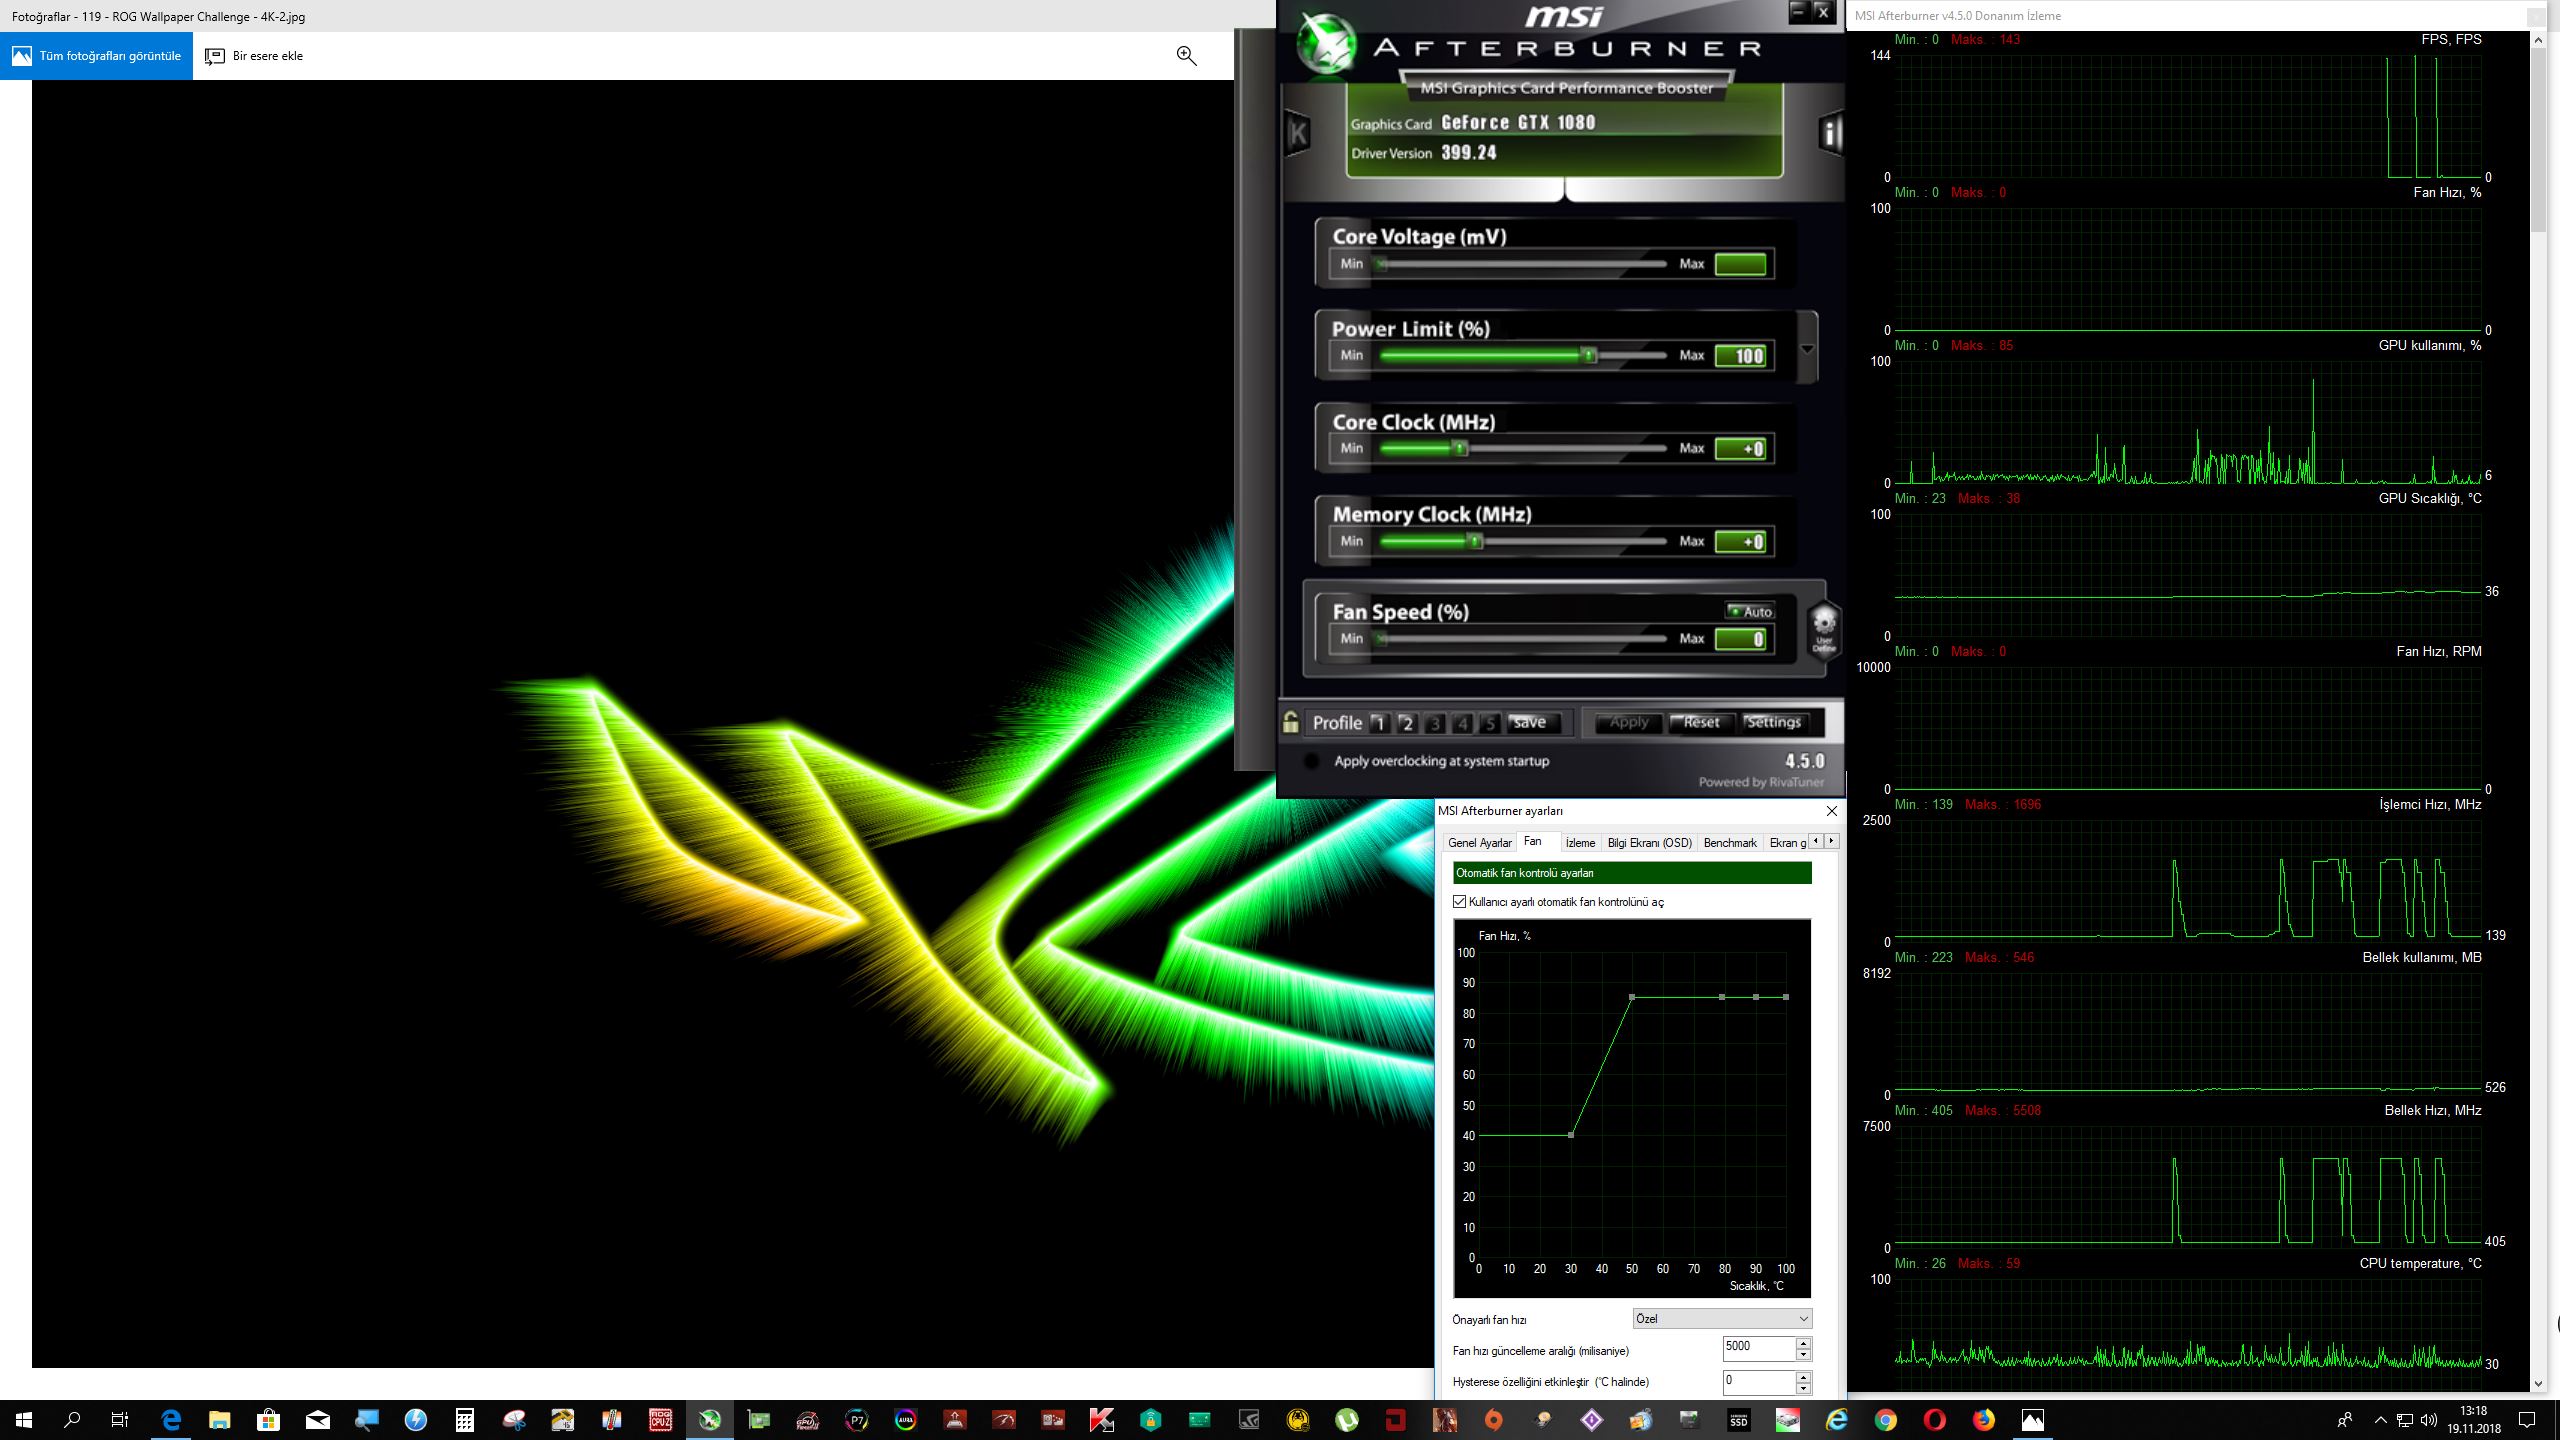Viewport: 2560px width, 1440px height.
Task: Open uTorrent from the taskbar
Action: tap(1347, 1420)
